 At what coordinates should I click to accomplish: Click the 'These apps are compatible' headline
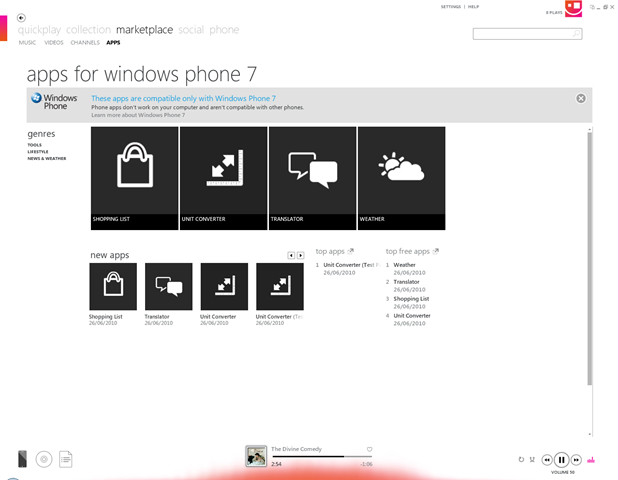pyautogui.click(x=184, y=98)
